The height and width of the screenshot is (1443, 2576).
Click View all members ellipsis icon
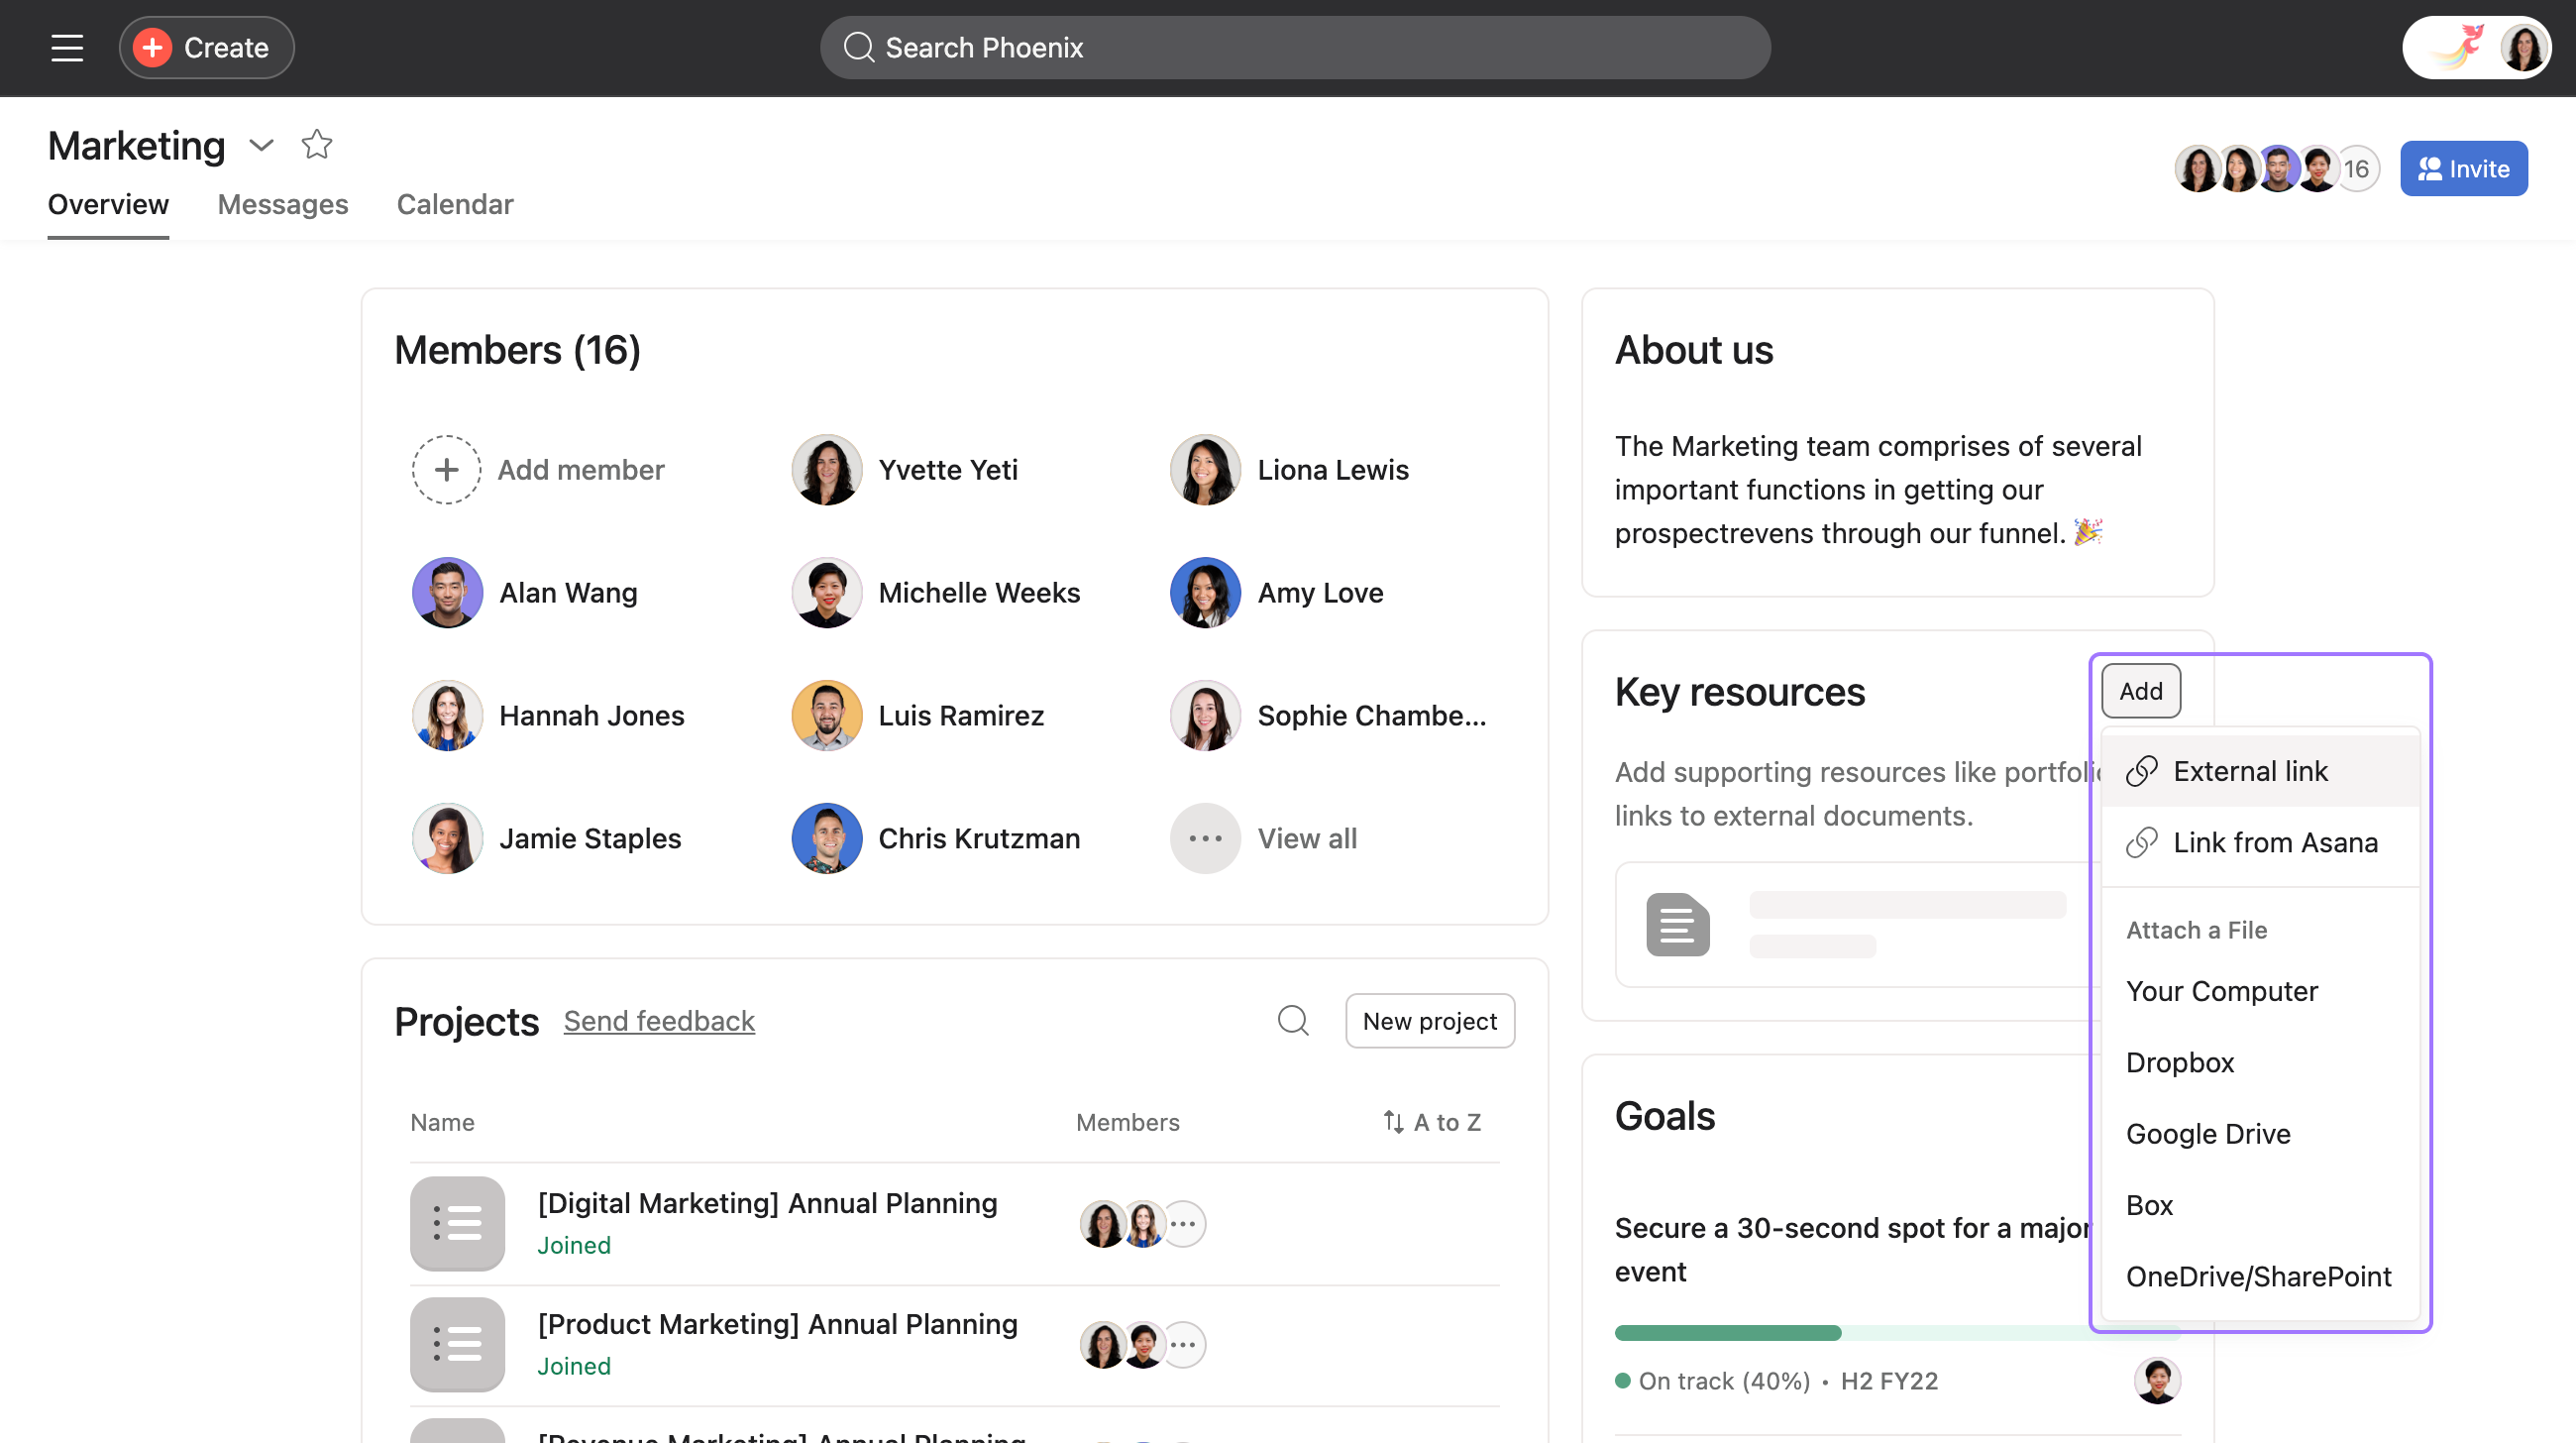(1204, 838)
